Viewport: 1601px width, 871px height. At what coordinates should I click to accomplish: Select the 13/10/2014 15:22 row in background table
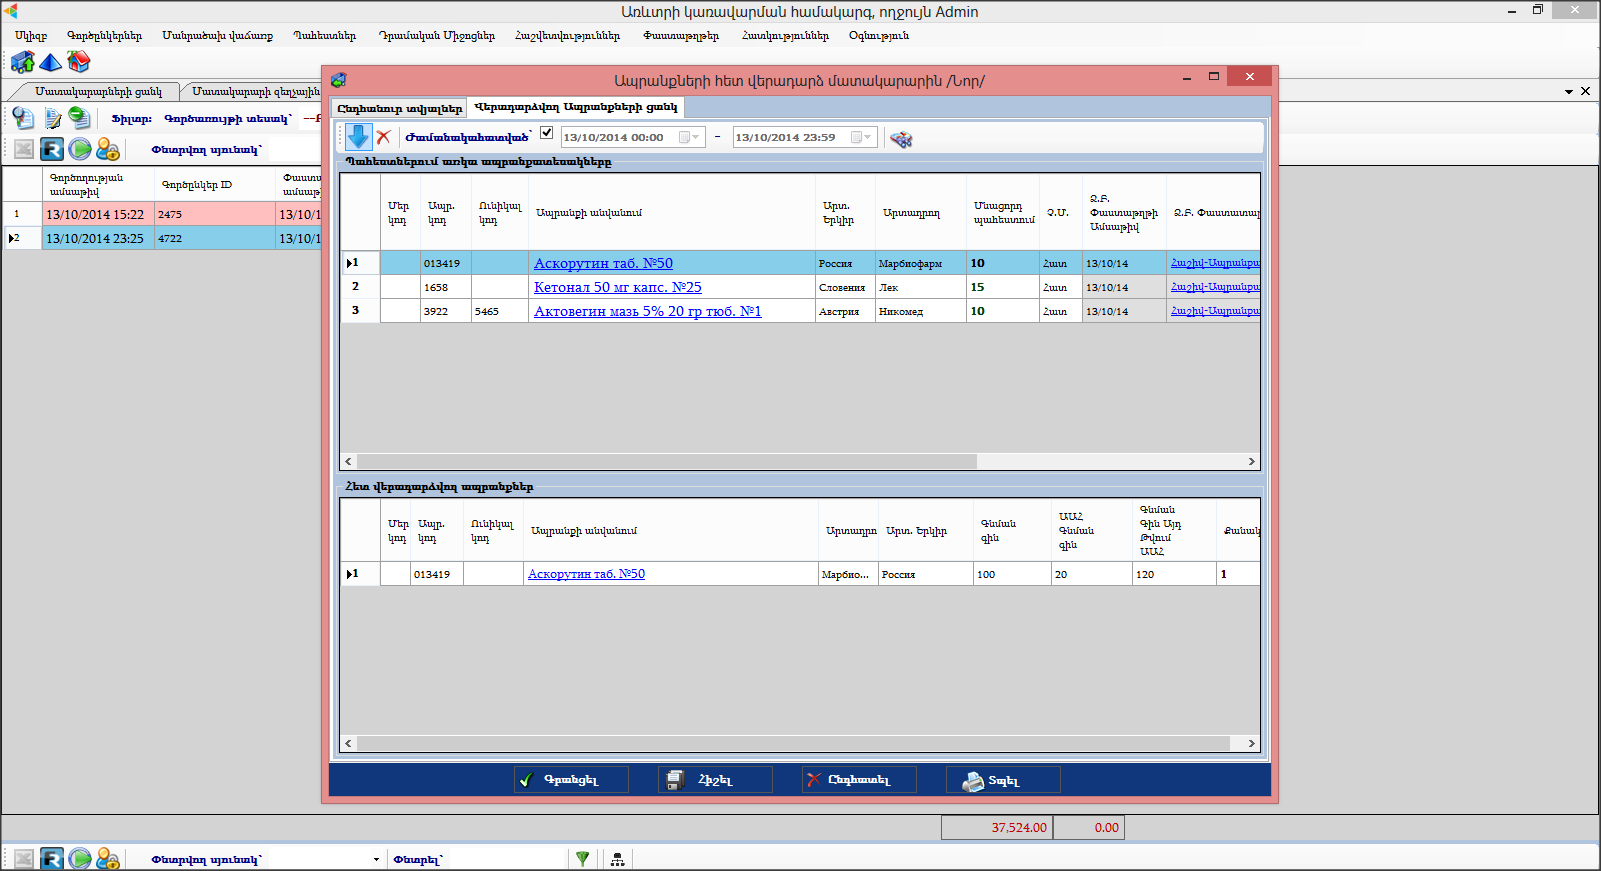(x=160, y=214)
